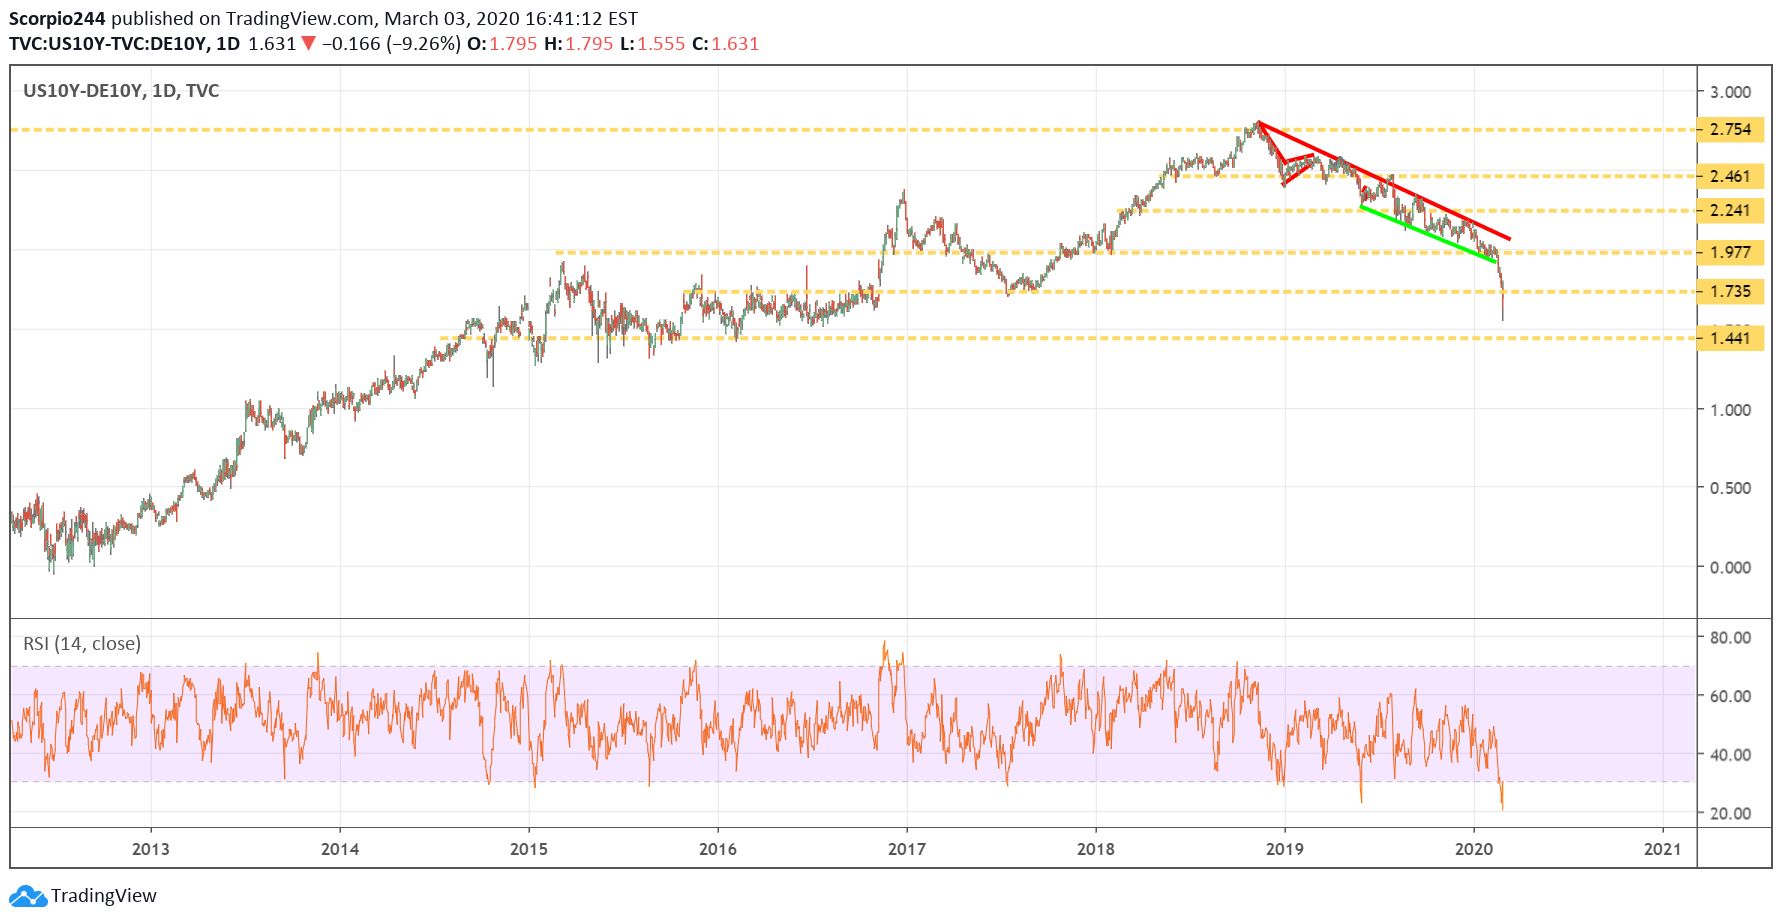Click the open value 1.795 in header
1782x923 pixels.
(x=513, y=44)
